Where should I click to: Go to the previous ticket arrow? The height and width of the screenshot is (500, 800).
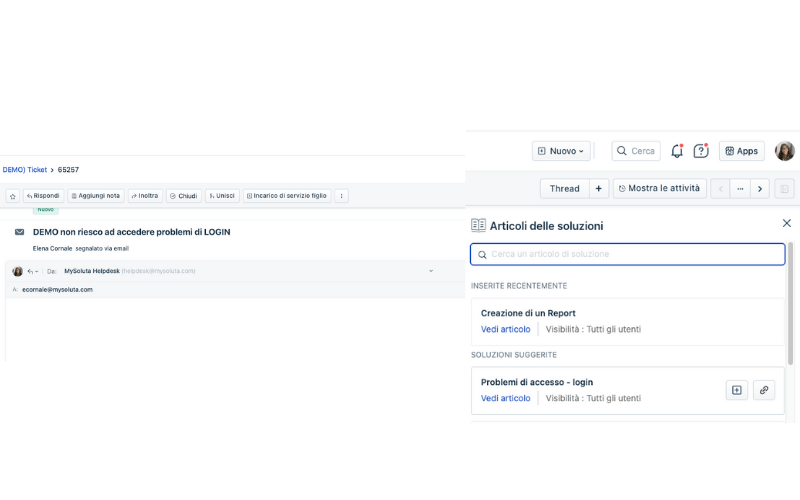(x=720, y=189)
